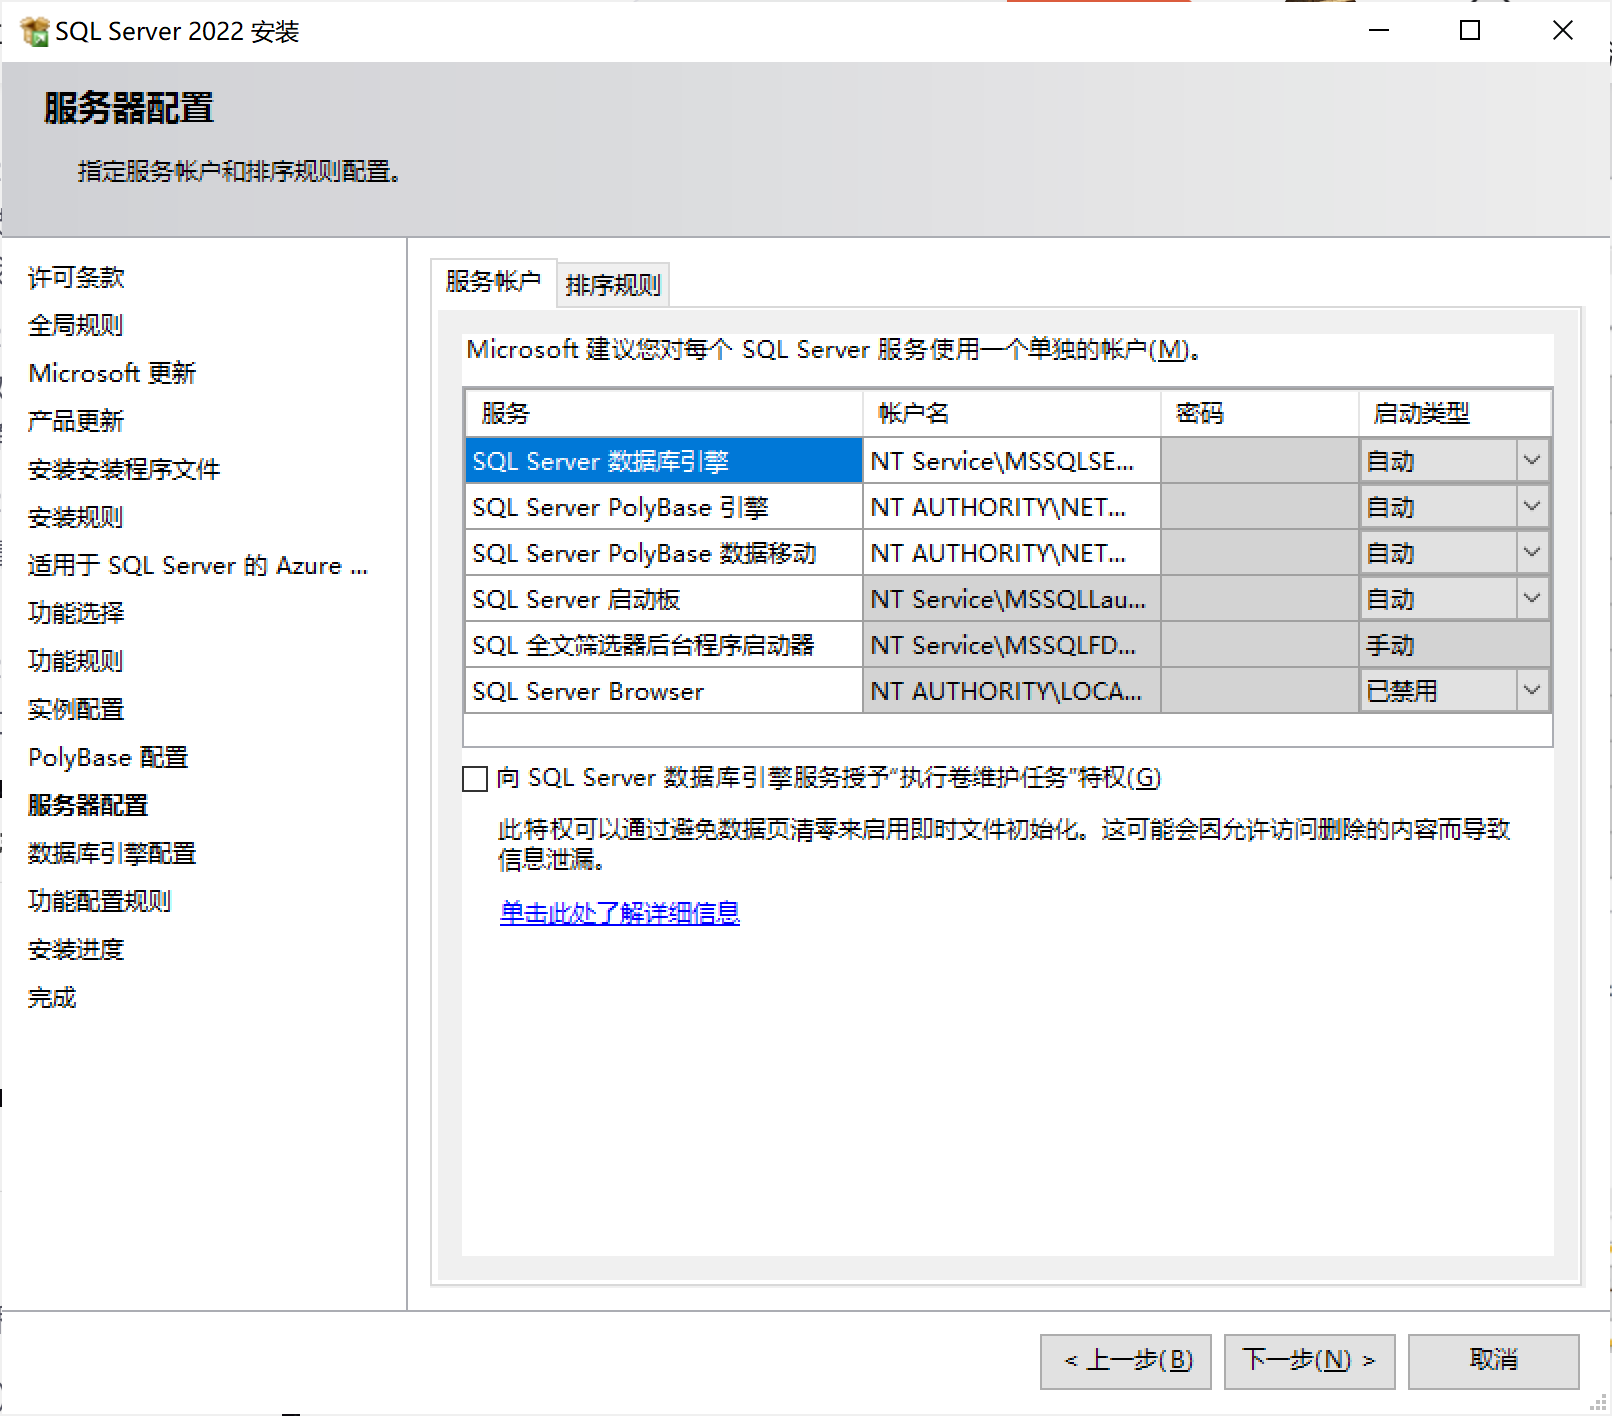Expand startup type for SQL Server 启动板
This screenshot has height=1416, width=1612.
tap(1531, 599)
